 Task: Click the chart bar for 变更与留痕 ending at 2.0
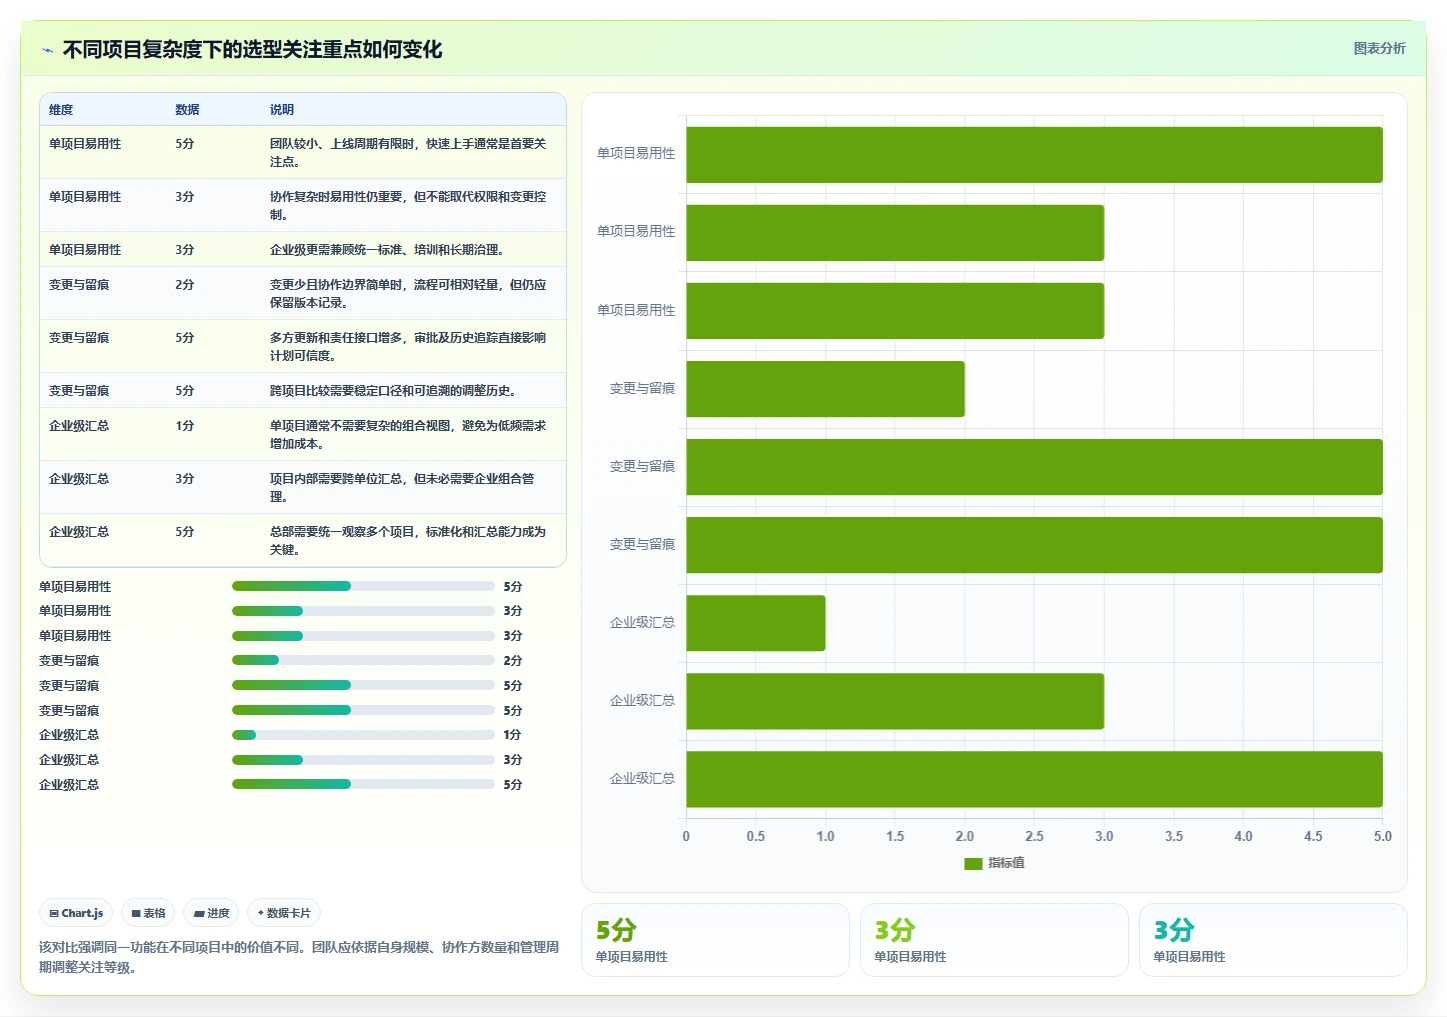click(825, 389)
